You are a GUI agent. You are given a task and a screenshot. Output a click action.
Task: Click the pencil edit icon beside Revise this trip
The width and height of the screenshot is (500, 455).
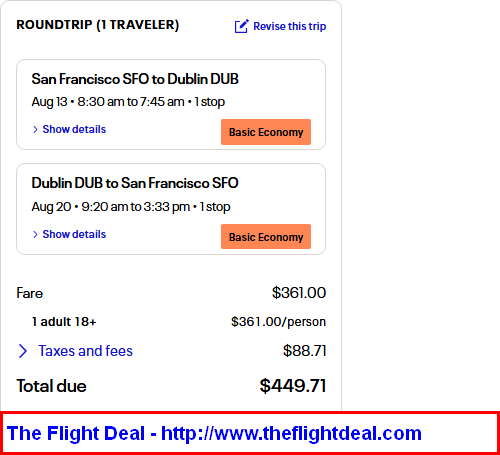(x=242, y=26)
